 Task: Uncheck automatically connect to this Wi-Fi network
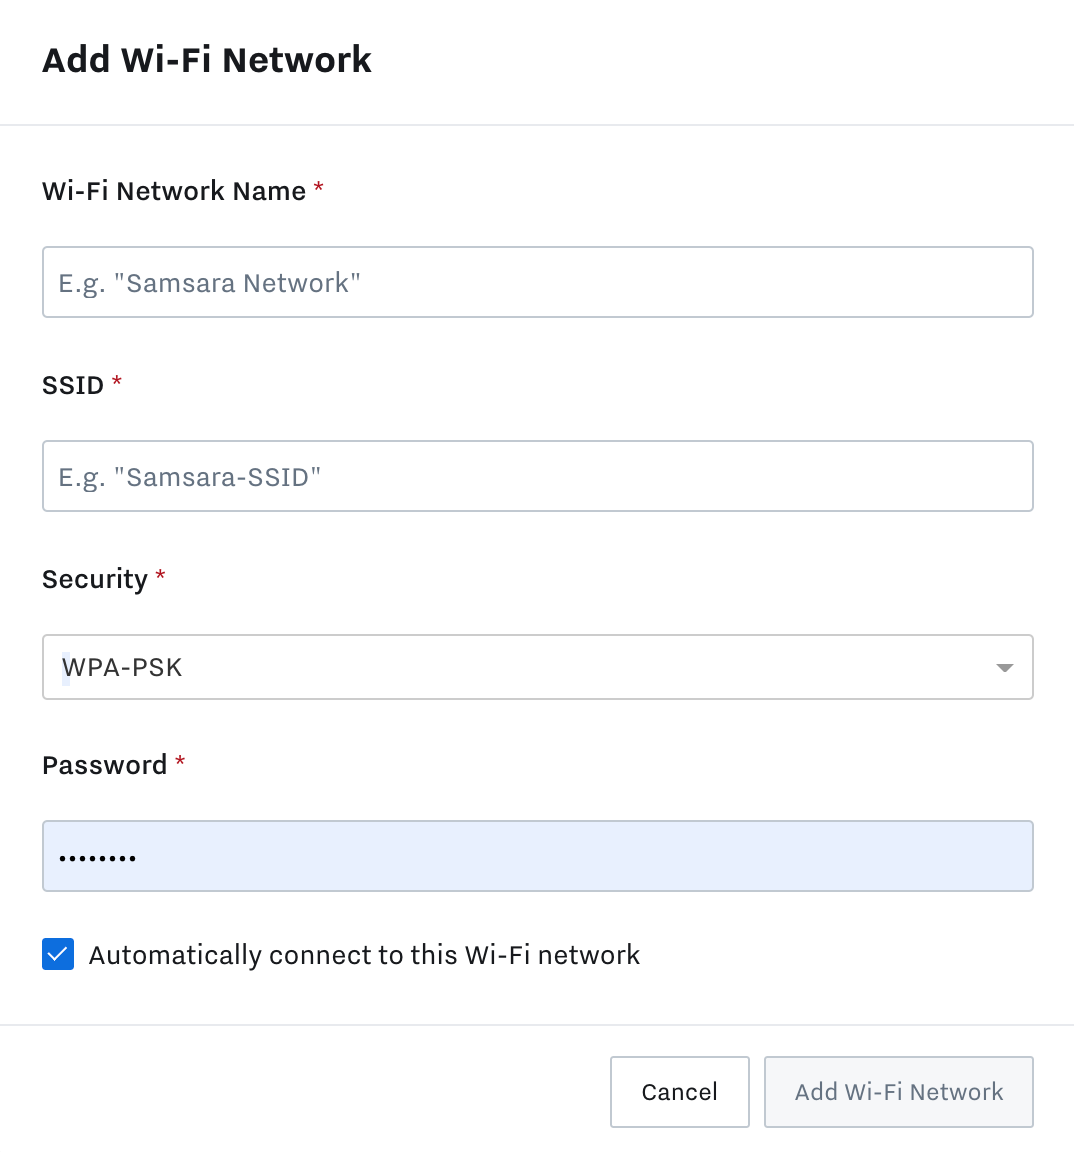(57, 954)
